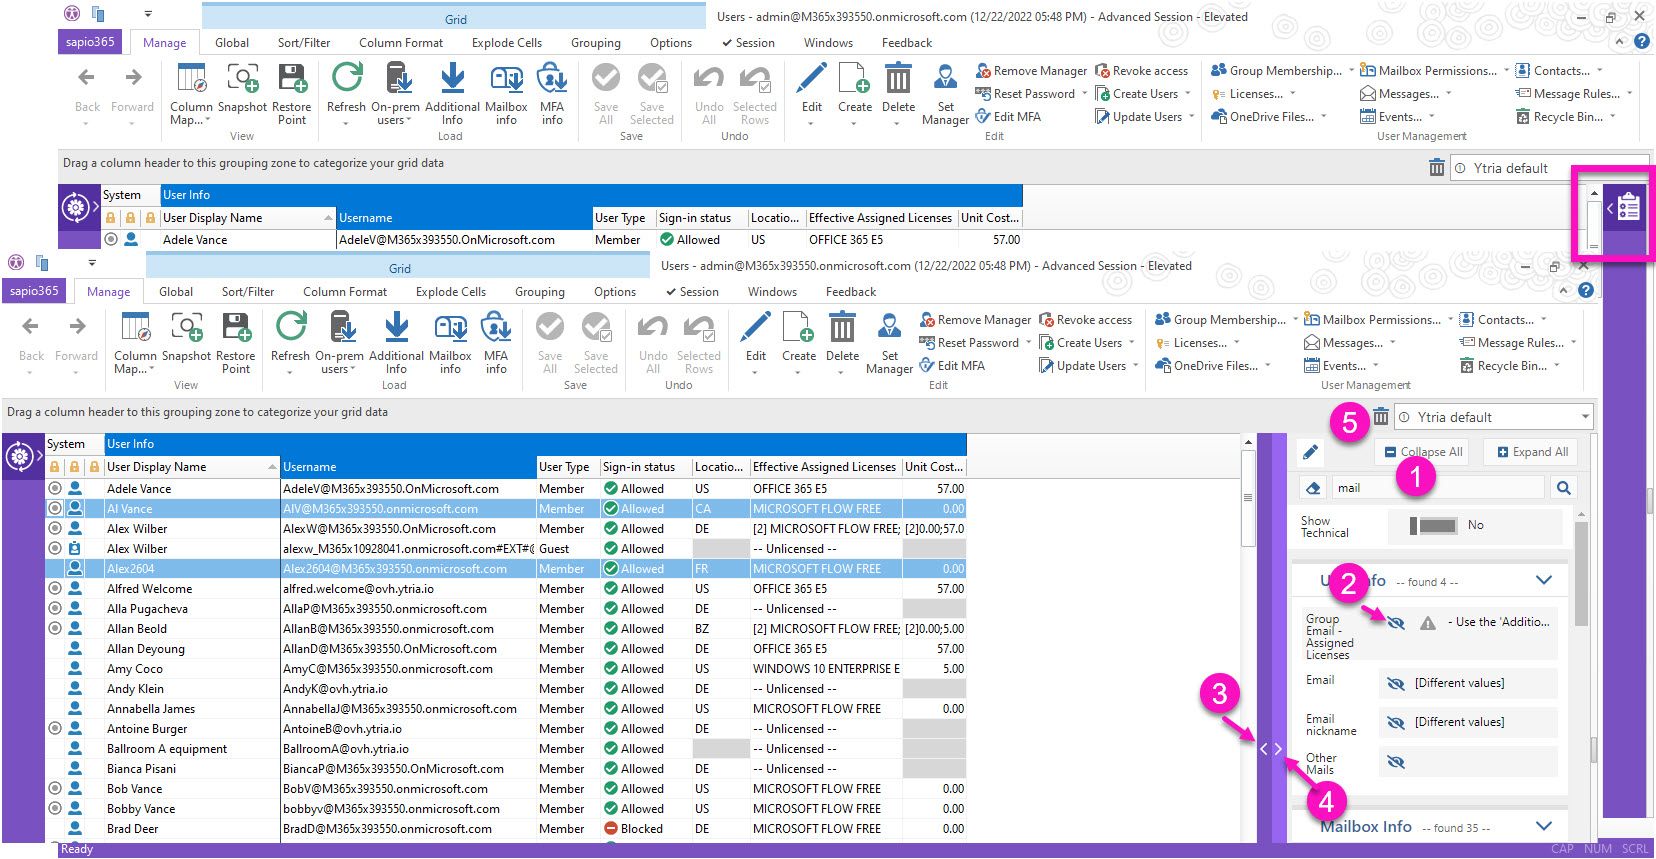The height and width of the screenshot is (859, 1656).
Task: Click Refresh icon in the lower window ribbon
Action: [x=291, y=327]
